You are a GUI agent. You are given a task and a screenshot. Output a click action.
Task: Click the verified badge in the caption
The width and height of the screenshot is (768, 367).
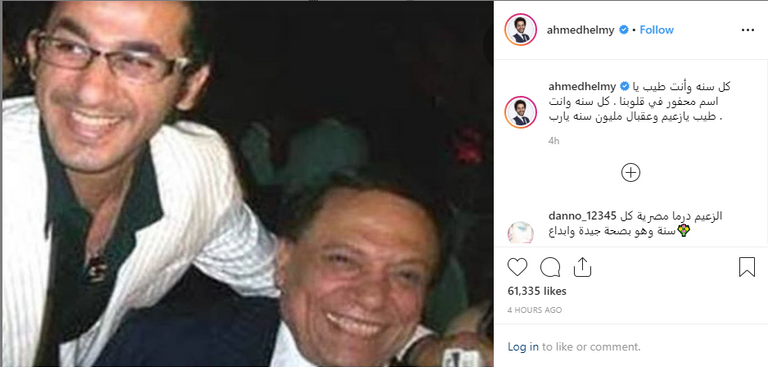[624, 86]
